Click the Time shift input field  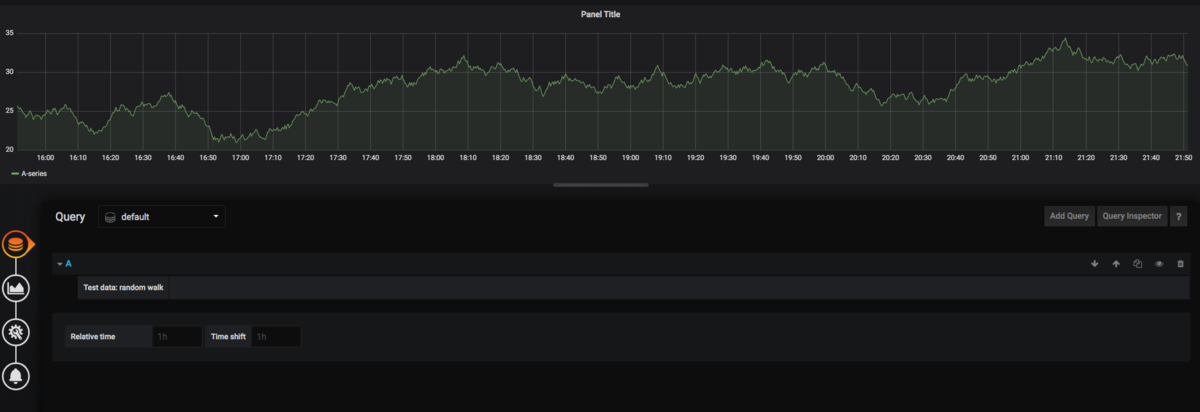(276, 337)
